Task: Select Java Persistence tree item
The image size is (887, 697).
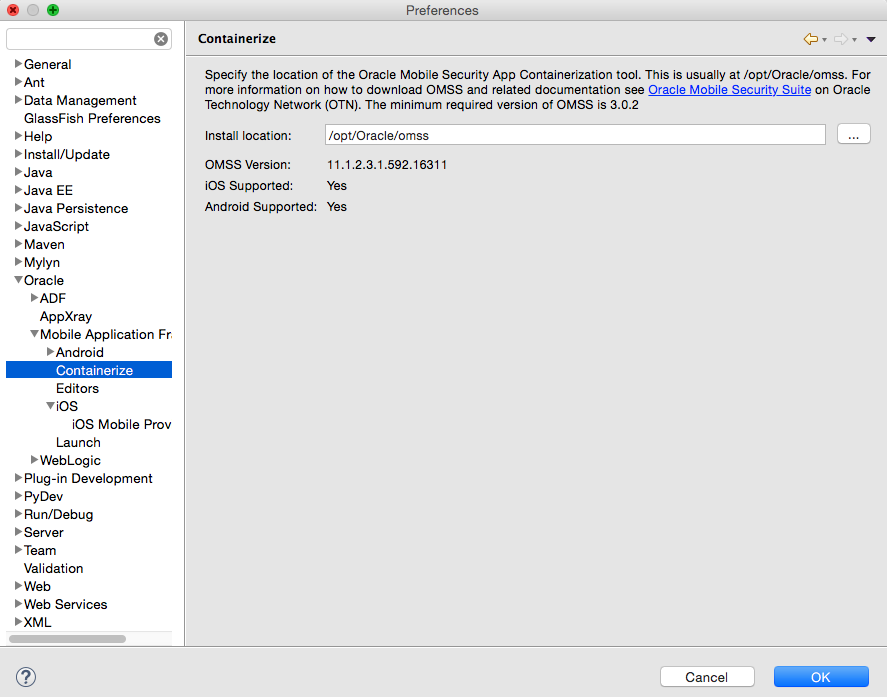Action: (x=76, y=208)
